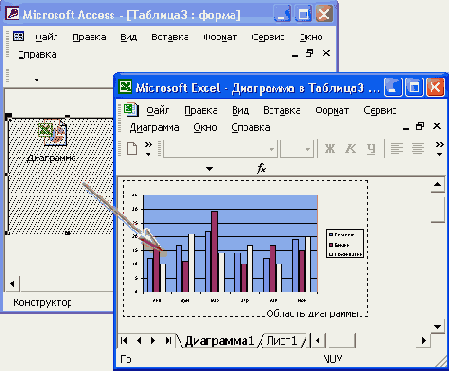Select the chart legend box
Viewport: 449px width, 371px height.
pyautogui.click(x=345, y=243)
